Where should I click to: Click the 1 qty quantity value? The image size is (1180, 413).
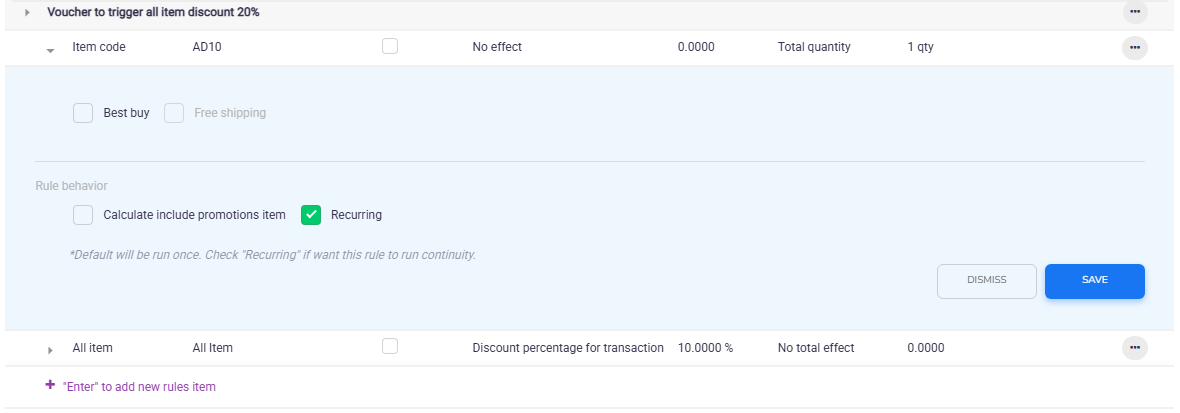point(920,46)
